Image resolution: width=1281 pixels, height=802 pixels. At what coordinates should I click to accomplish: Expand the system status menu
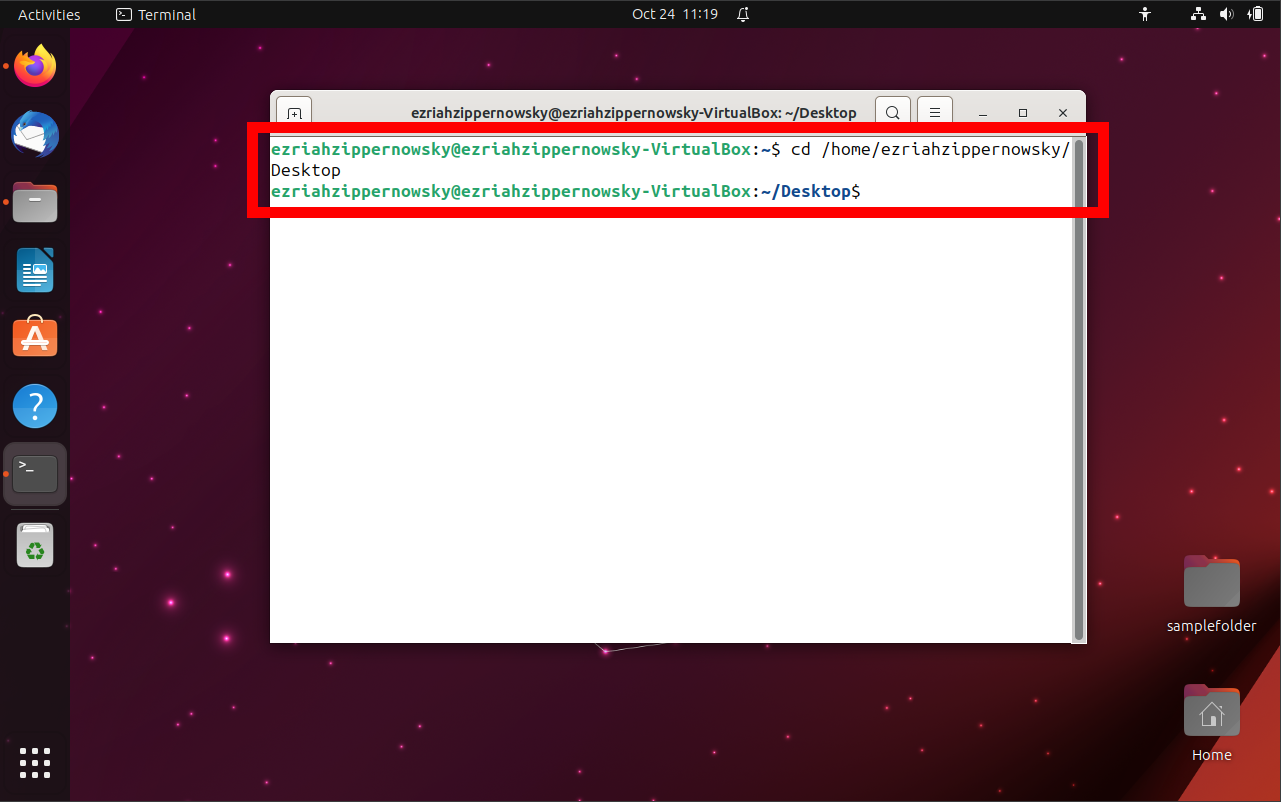pos(1198,14)
